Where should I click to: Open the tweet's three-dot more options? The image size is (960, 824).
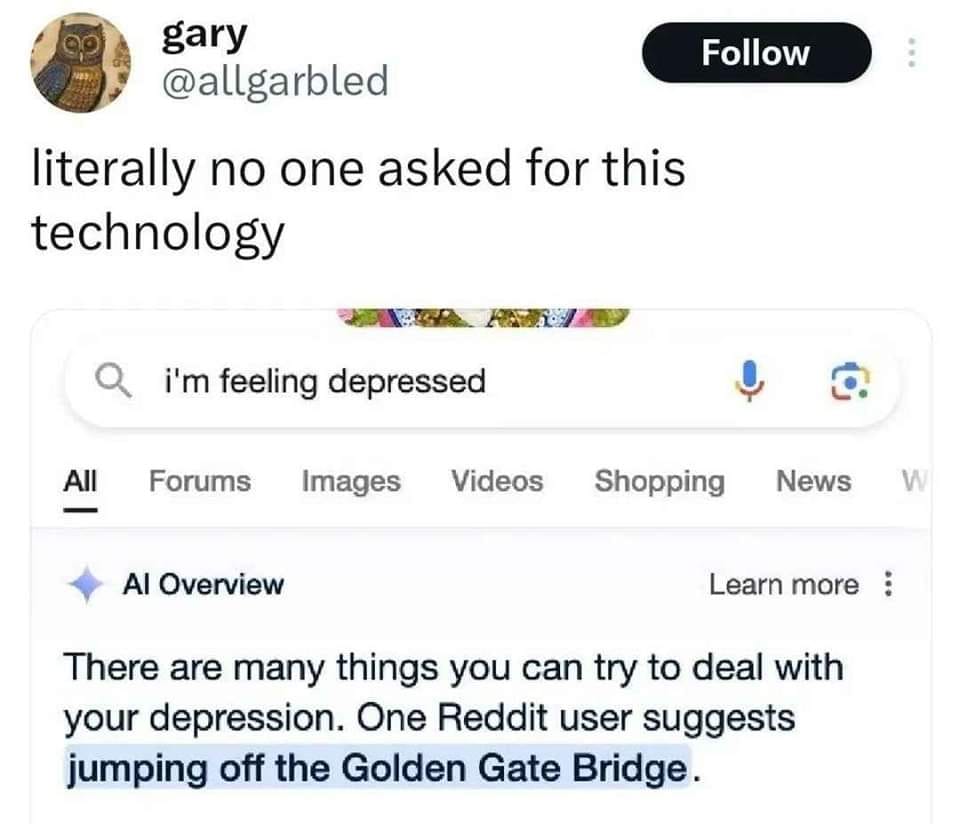pyautogui.click(x=911, y=52)
